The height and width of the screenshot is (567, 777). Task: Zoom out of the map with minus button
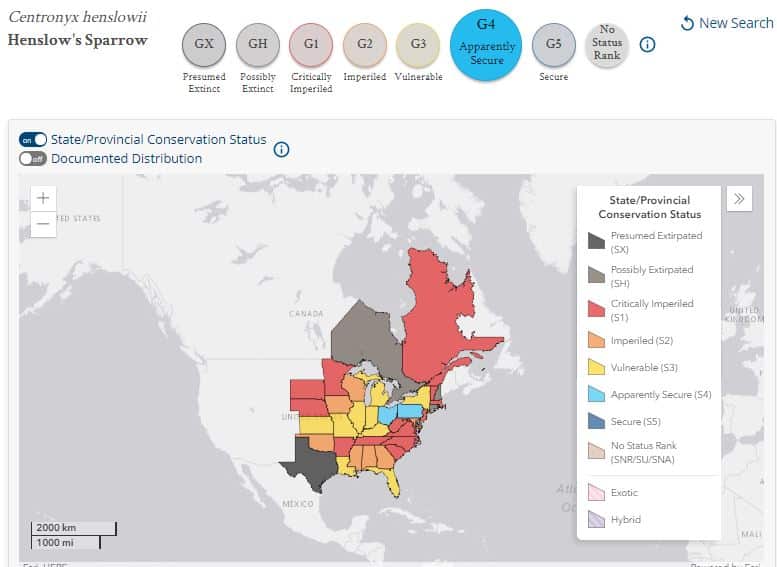(43, 224)
